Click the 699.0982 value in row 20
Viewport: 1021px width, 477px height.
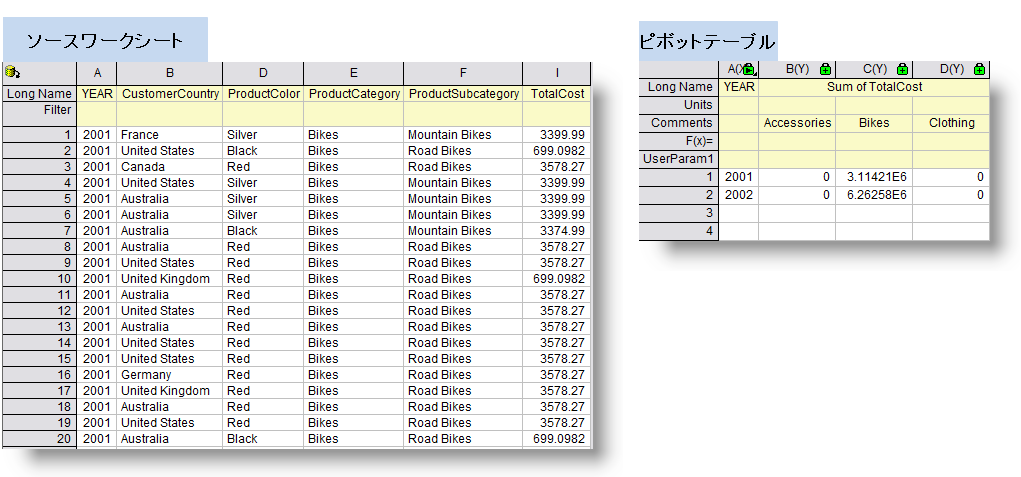[x=557, y=439]
